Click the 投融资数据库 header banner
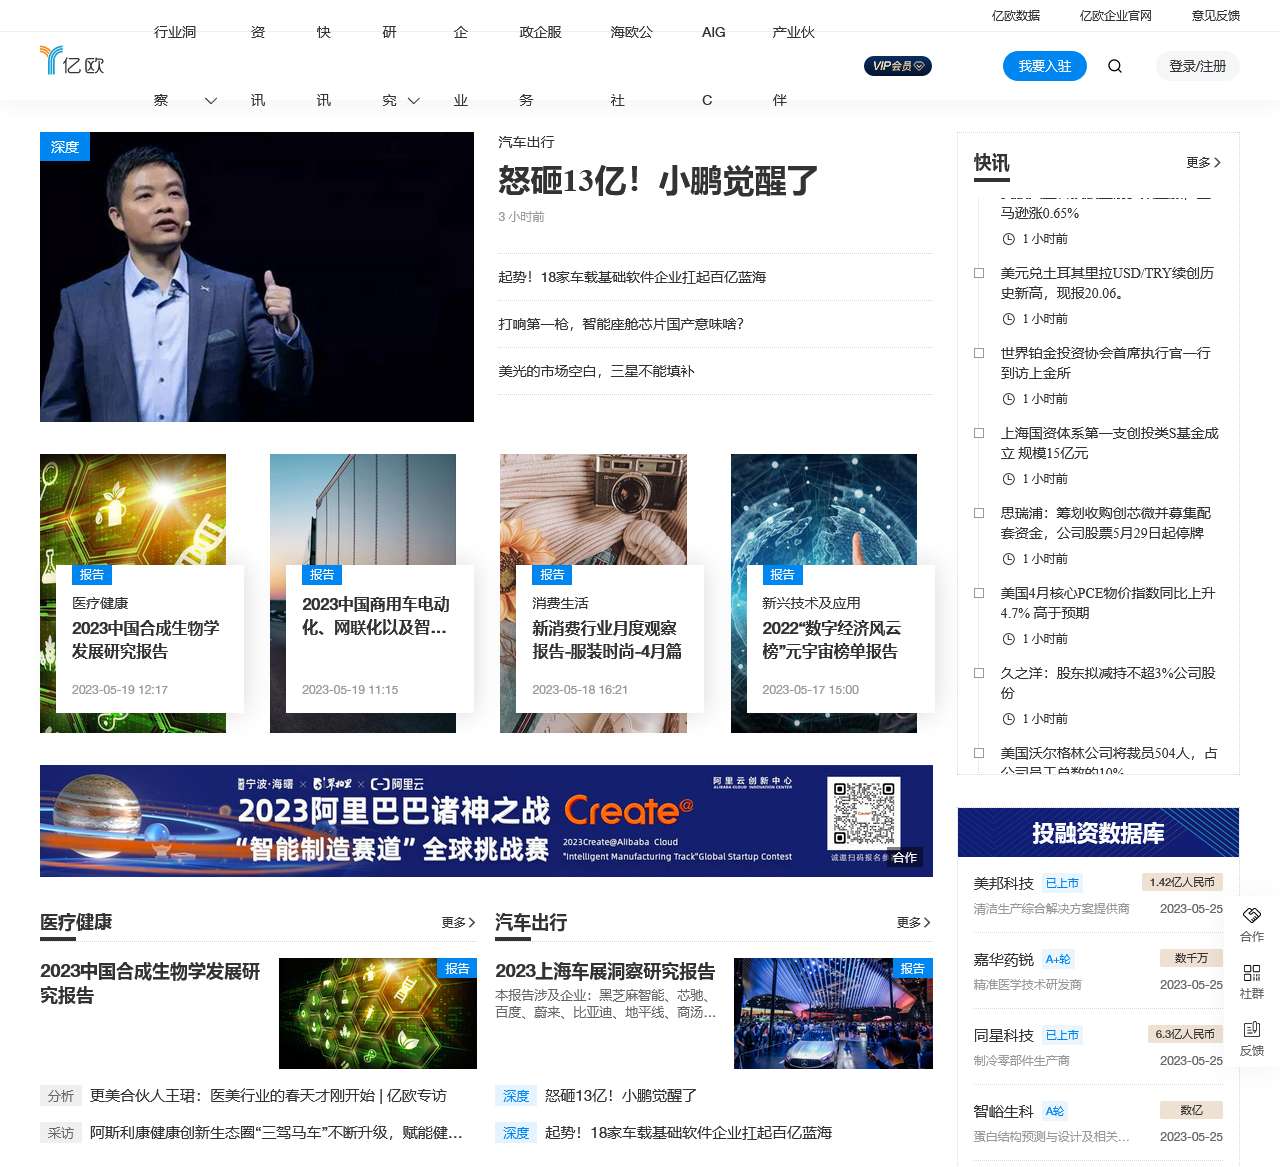 [x=1098, y=833]
